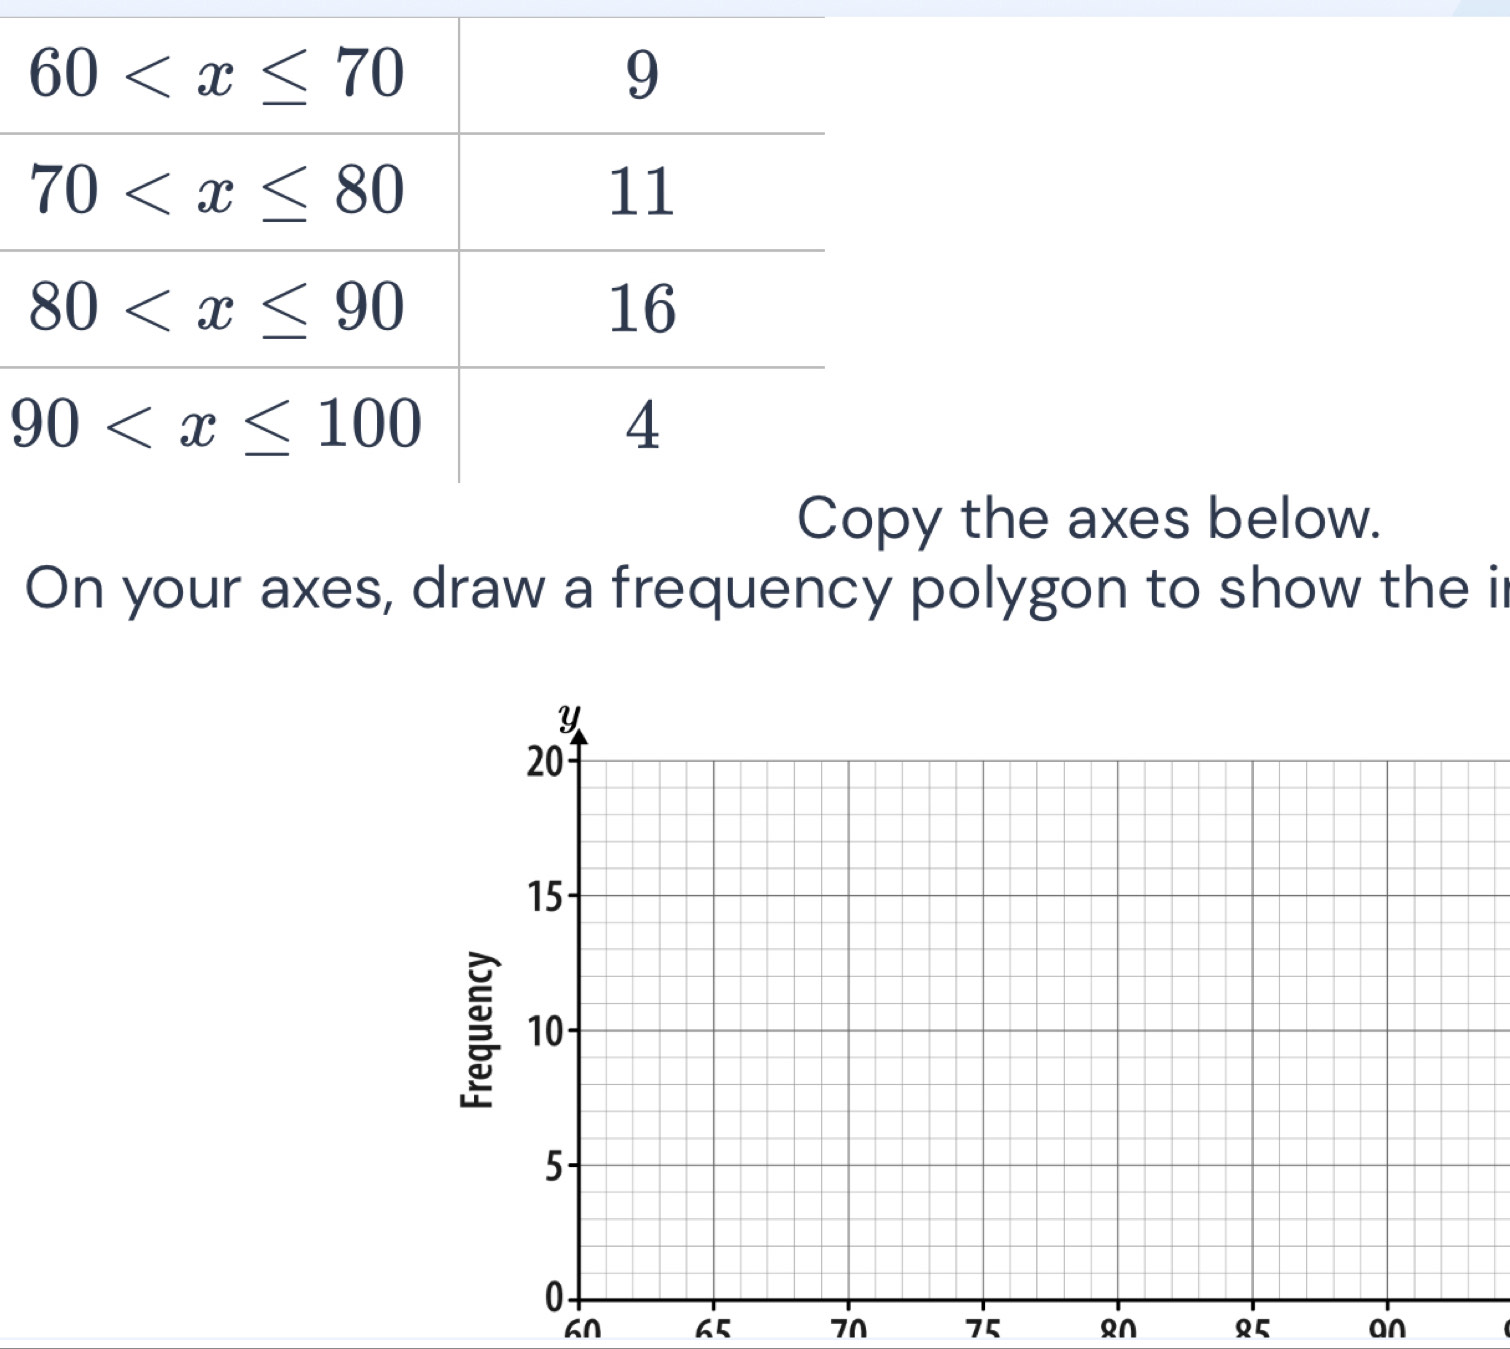The image size is (1510, 1349).
Task: Select the frequency value 16 in the table
Action: click(x=642, y=308)
